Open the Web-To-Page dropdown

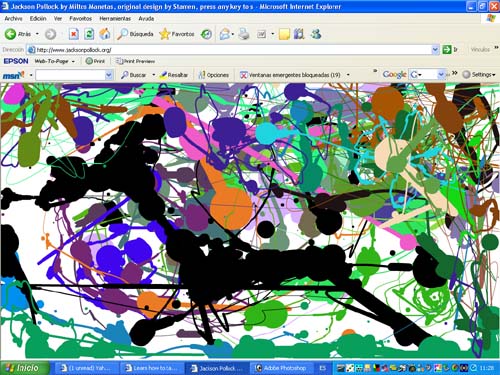(x=55, y=61)
